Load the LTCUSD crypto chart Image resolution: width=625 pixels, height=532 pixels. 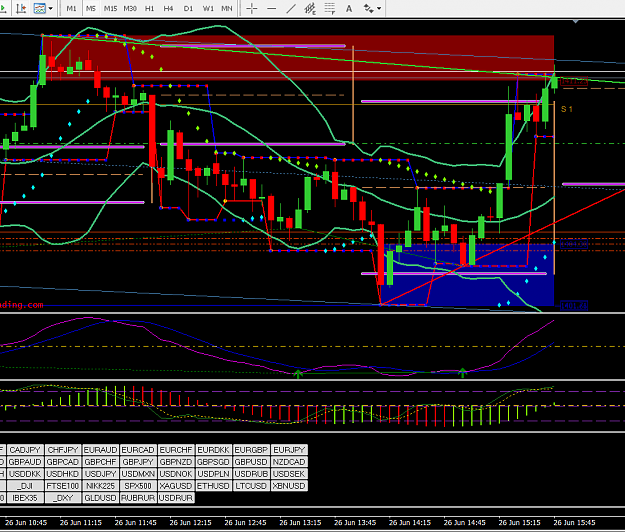(x=251, y=486)
